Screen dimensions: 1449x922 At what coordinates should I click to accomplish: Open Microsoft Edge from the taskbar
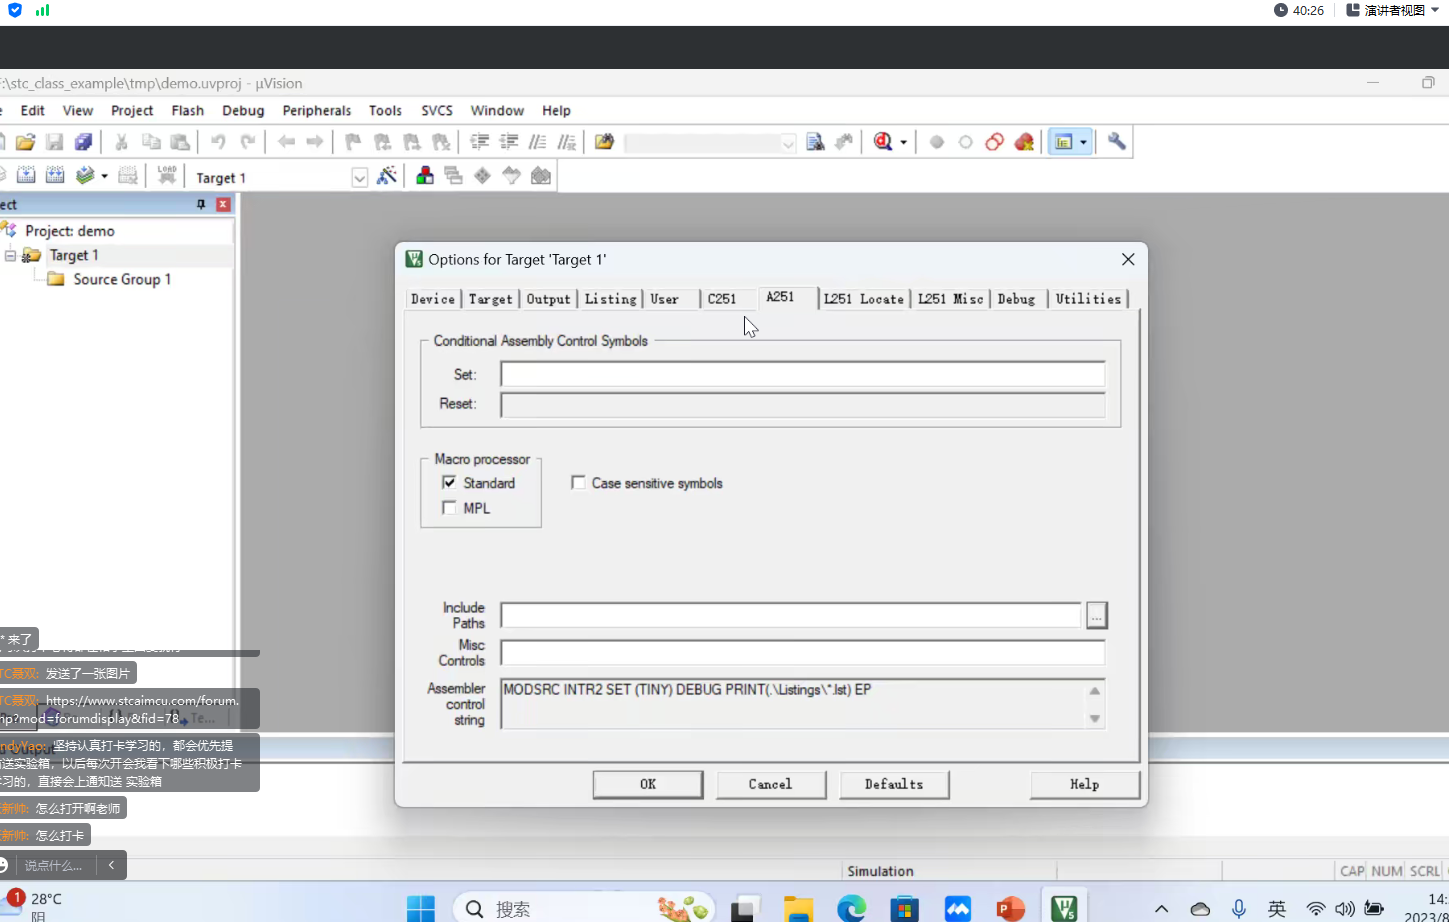click(x=851, y=908)
